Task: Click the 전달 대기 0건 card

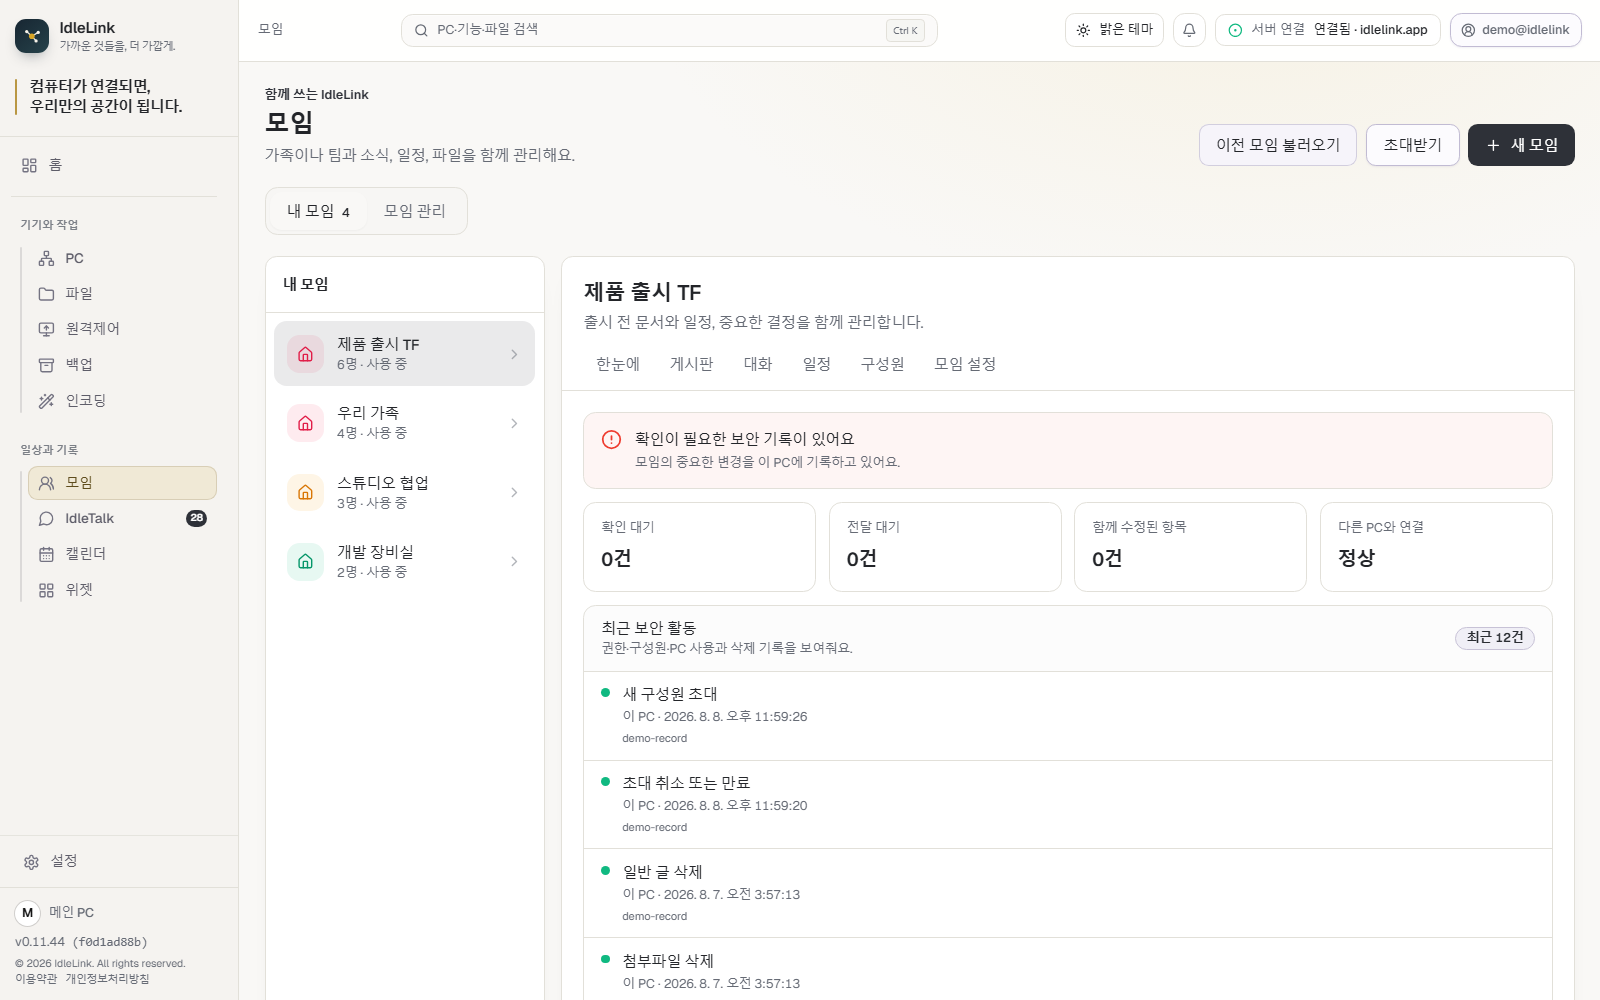Action: [945, 547]
